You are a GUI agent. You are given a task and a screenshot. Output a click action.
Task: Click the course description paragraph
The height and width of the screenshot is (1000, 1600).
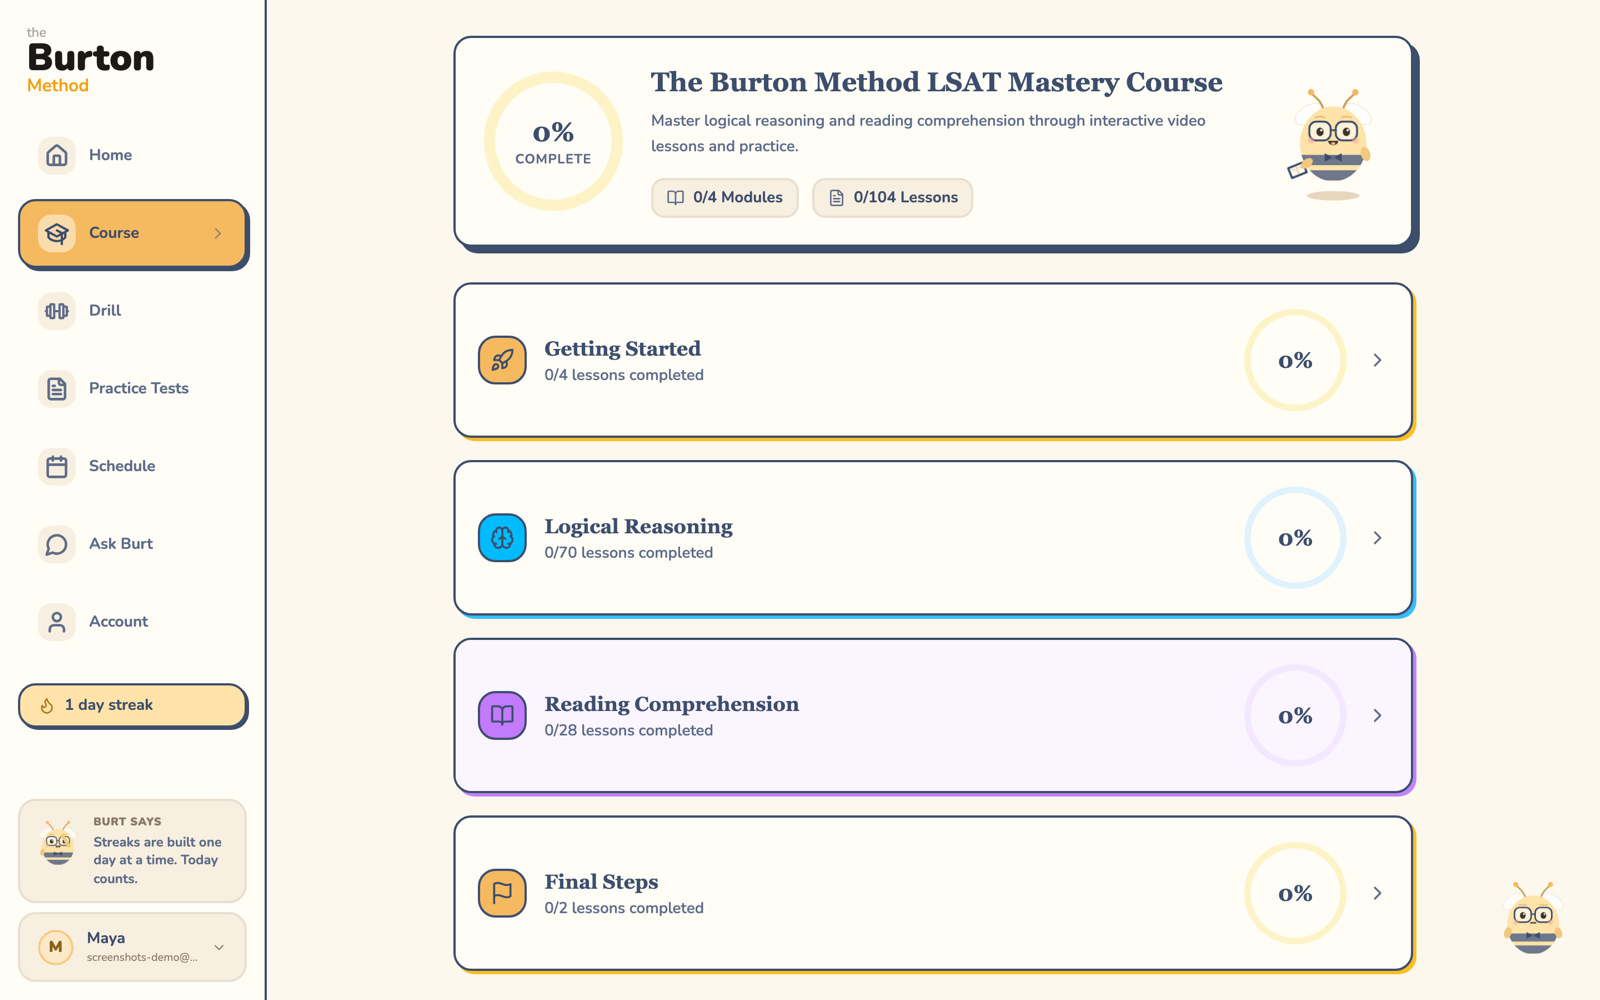click(928, 133)
